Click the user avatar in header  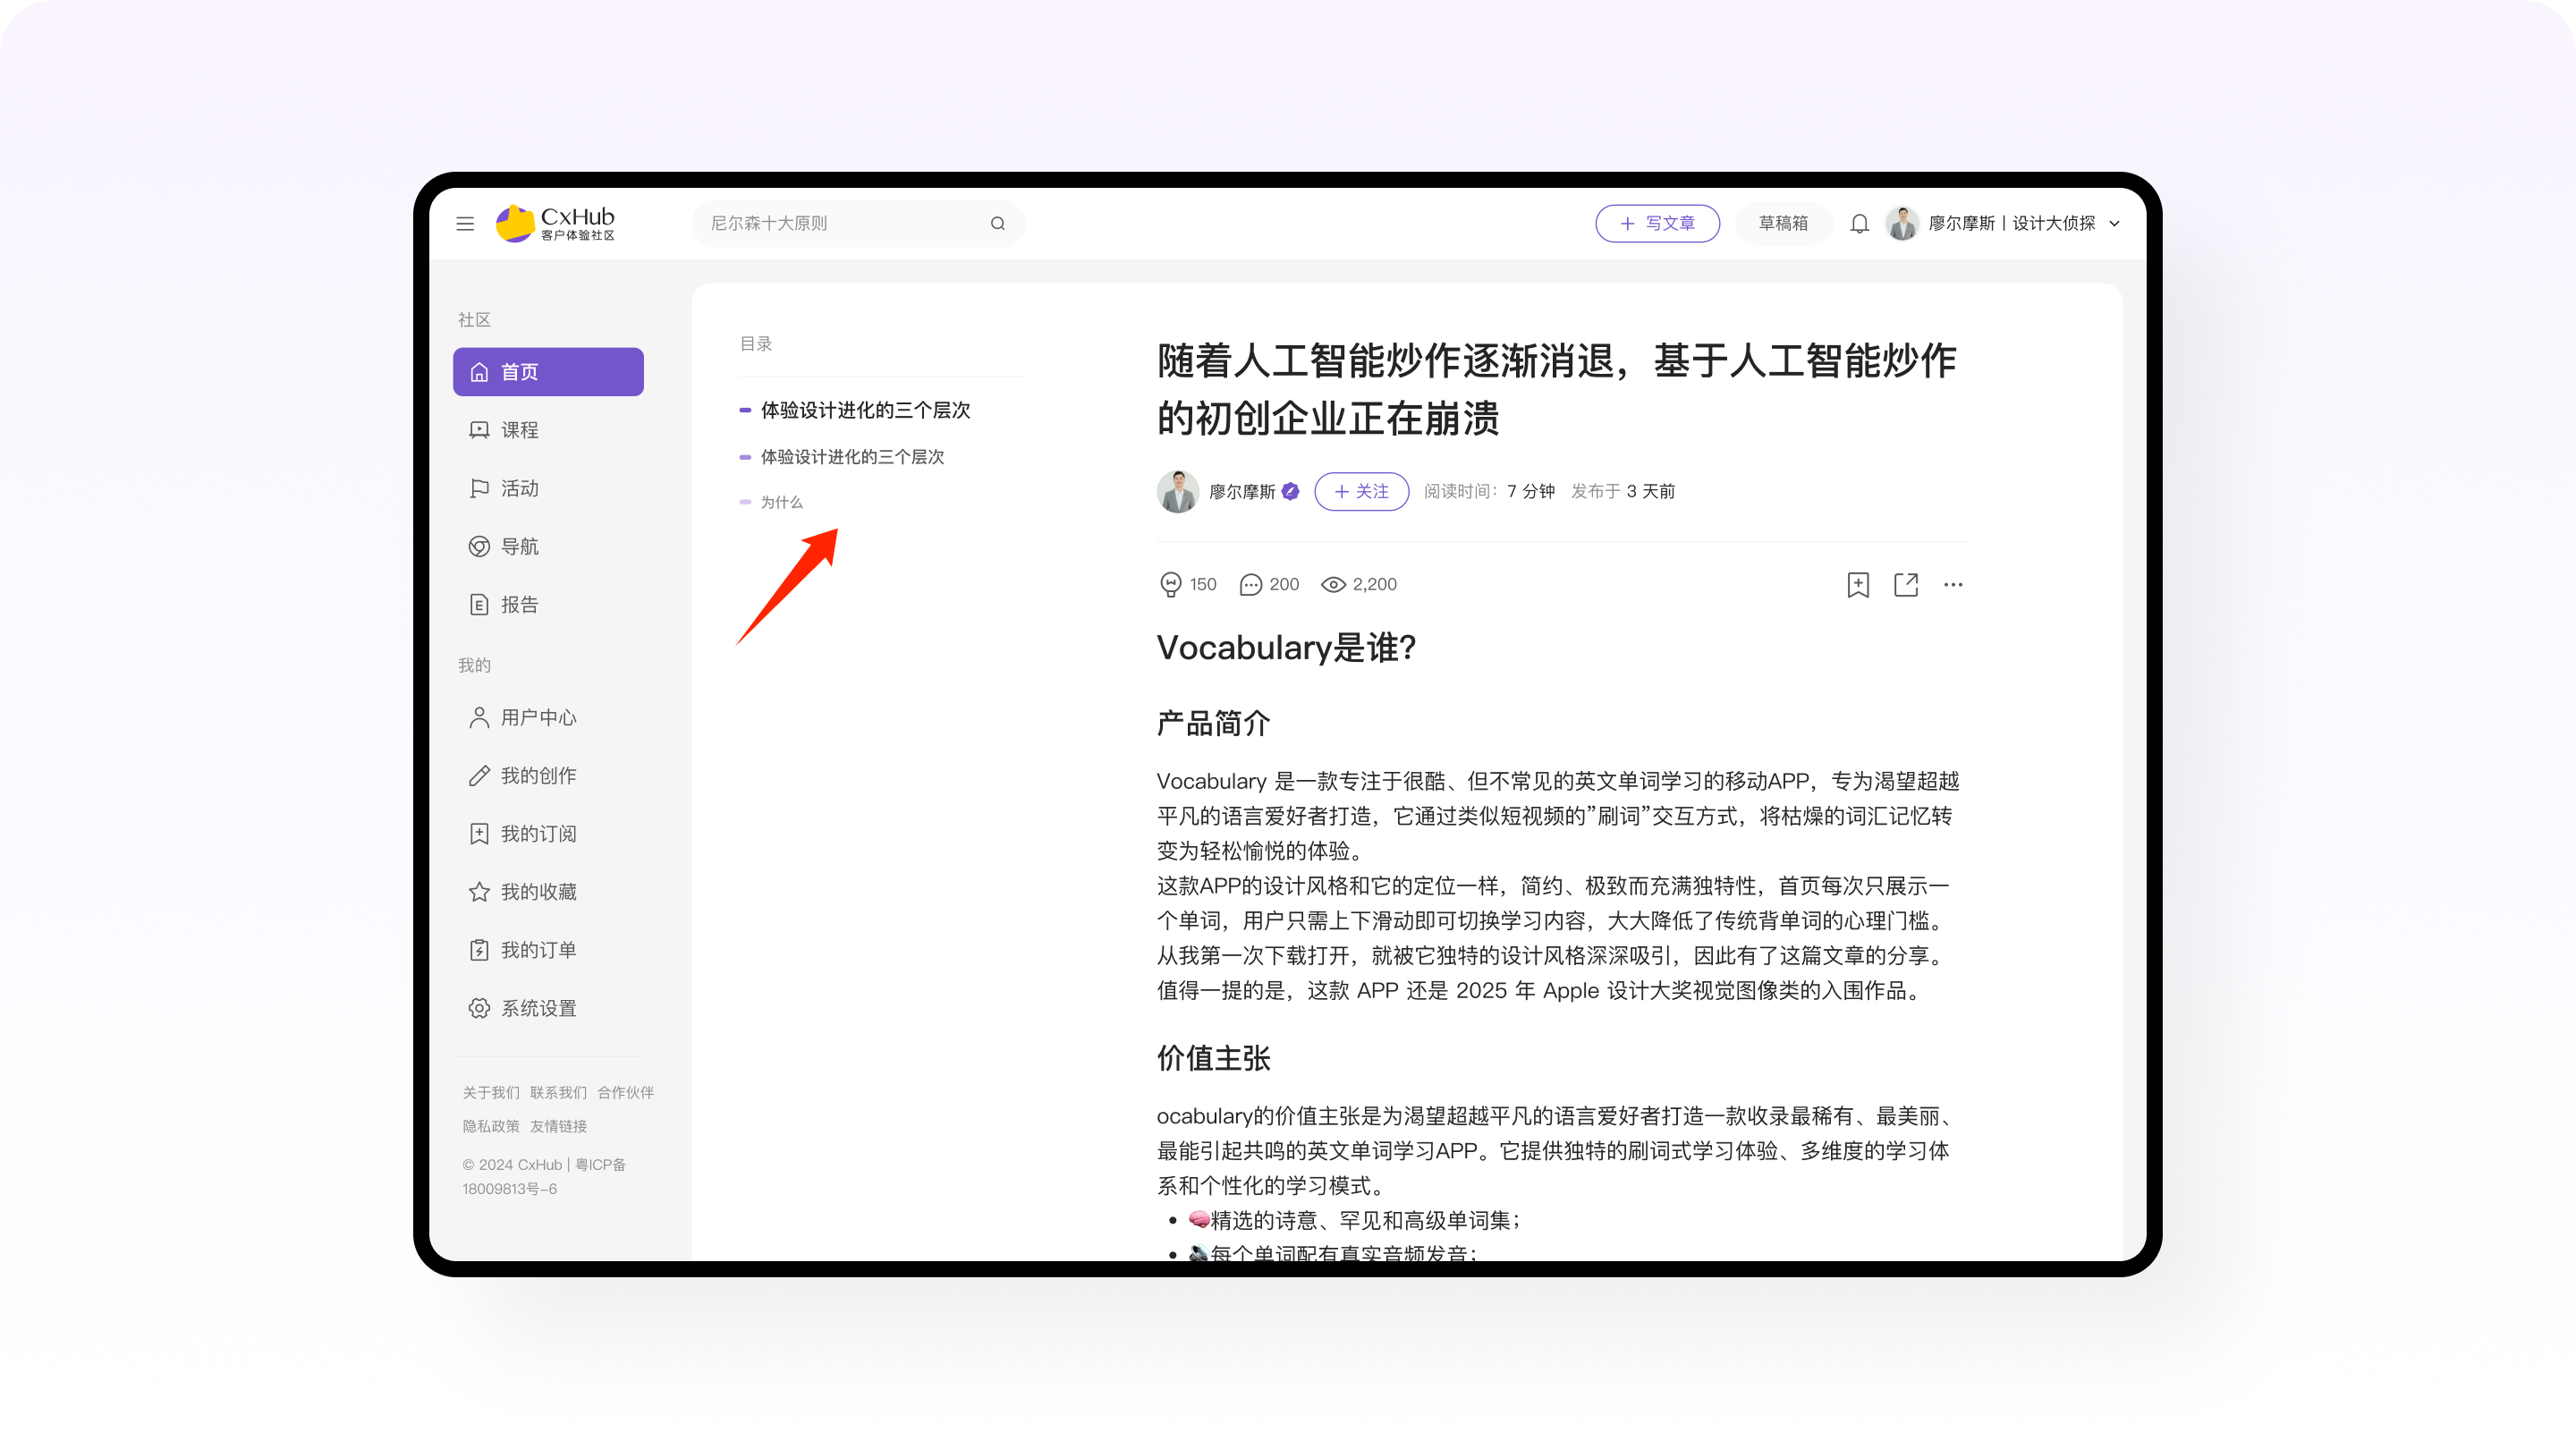[x=1901, y=223]
